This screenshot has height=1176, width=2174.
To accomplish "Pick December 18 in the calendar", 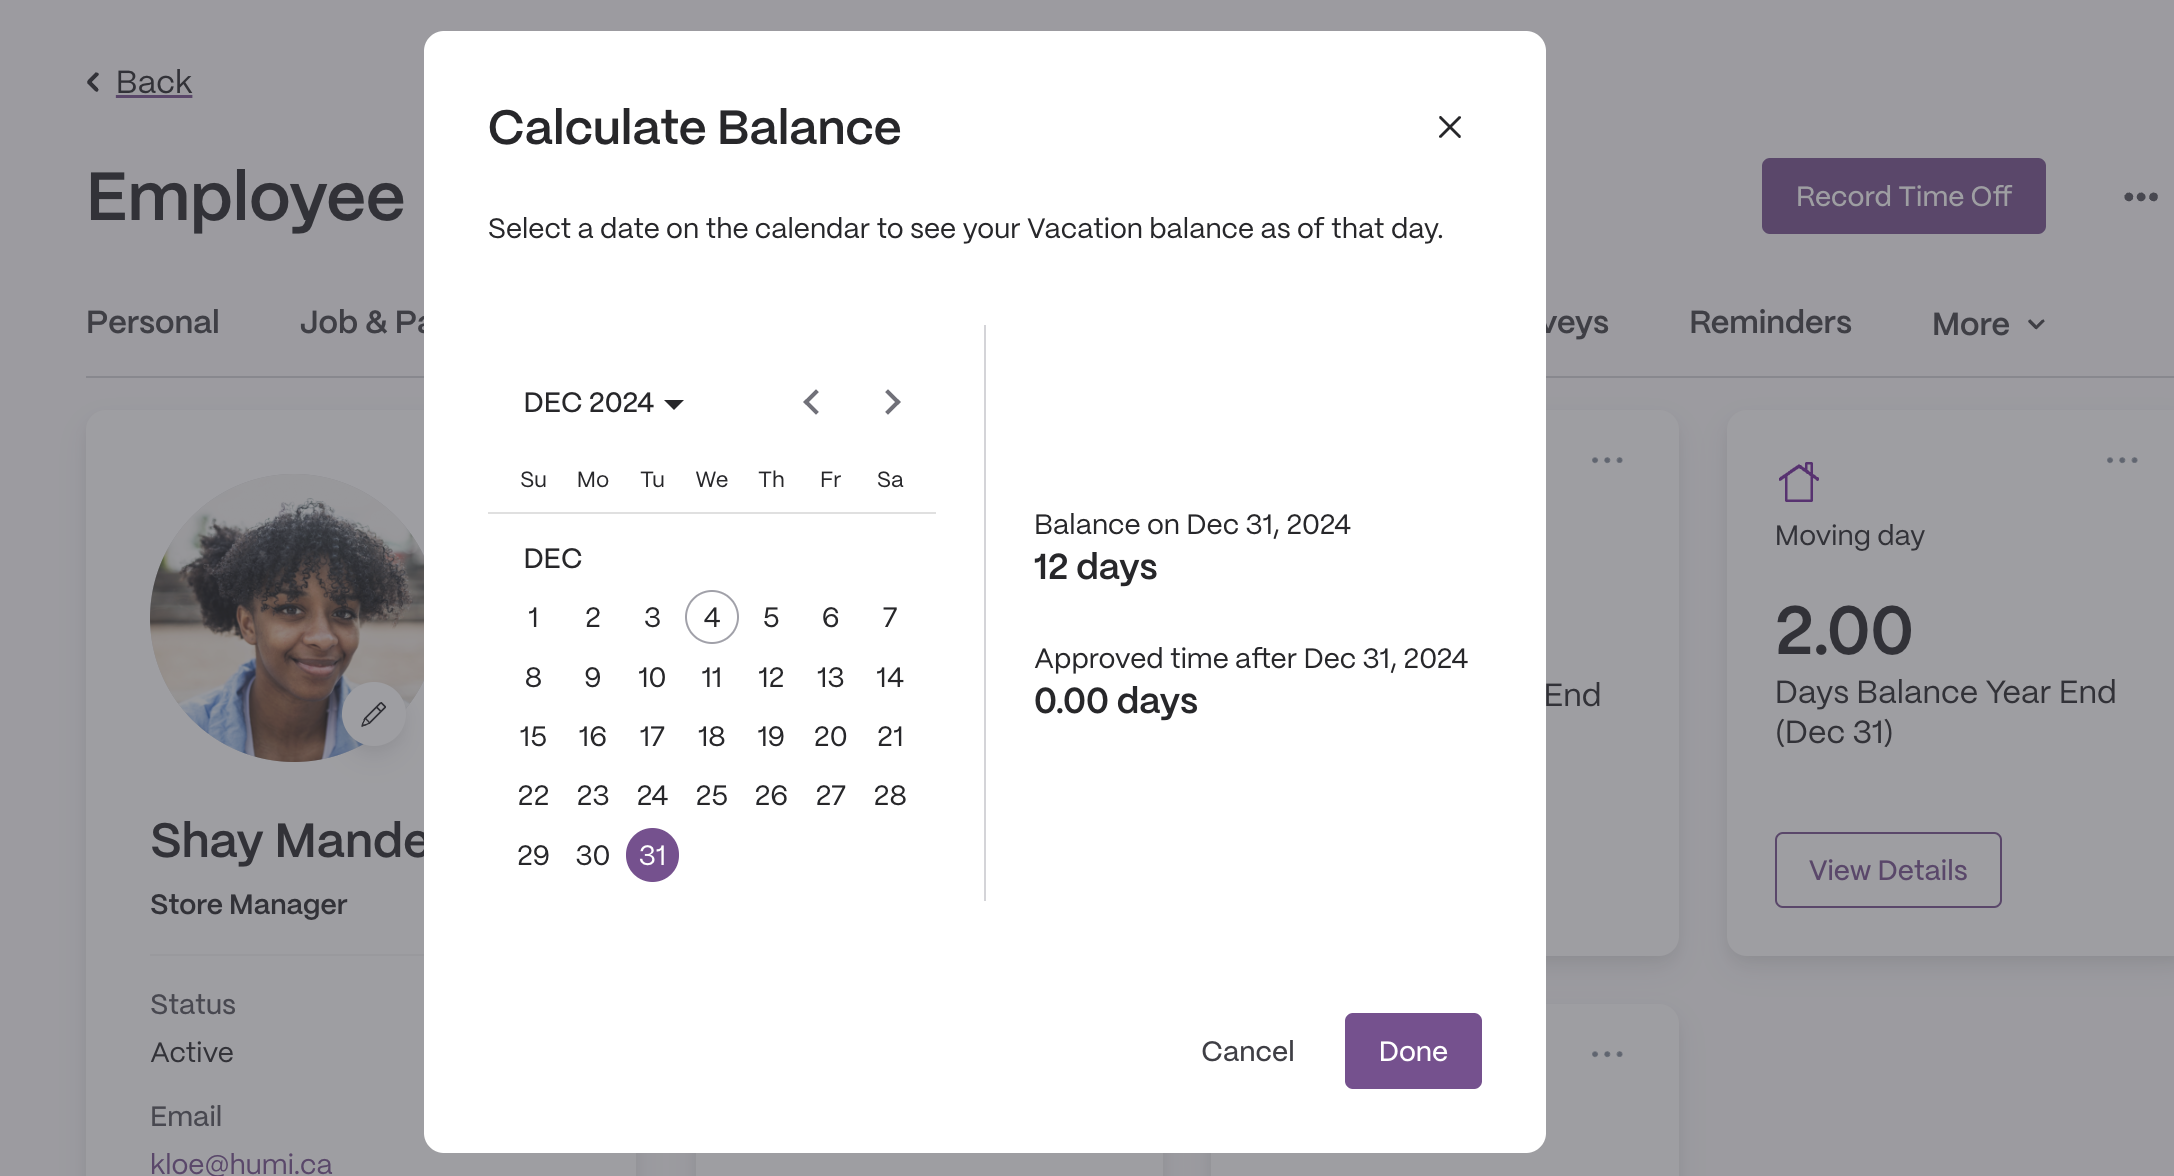I will tap(711, 737).
